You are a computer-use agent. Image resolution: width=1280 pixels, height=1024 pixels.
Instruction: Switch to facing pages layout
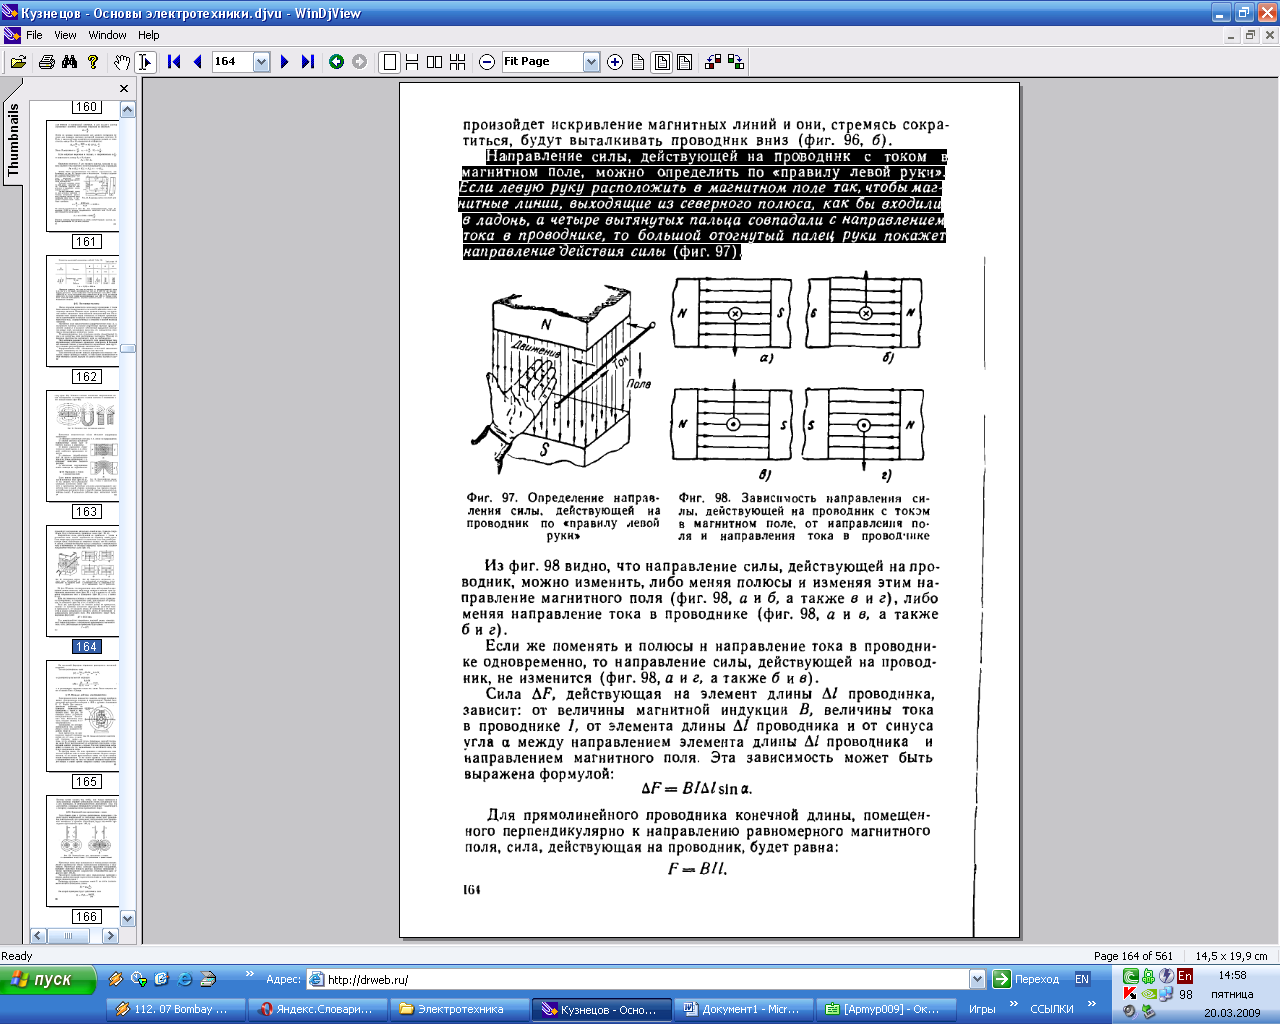(x=434, y=62)
